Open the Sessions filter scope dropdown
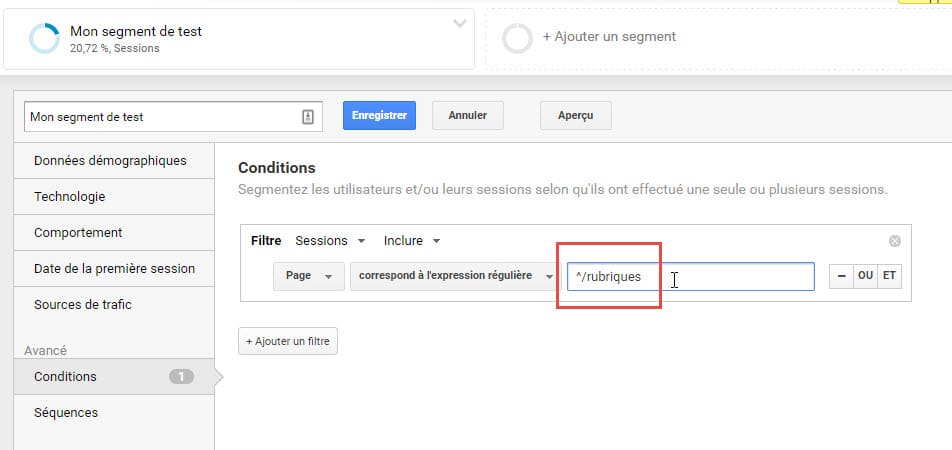The height and width of the screenshot is (450, 952). point(330,241)
